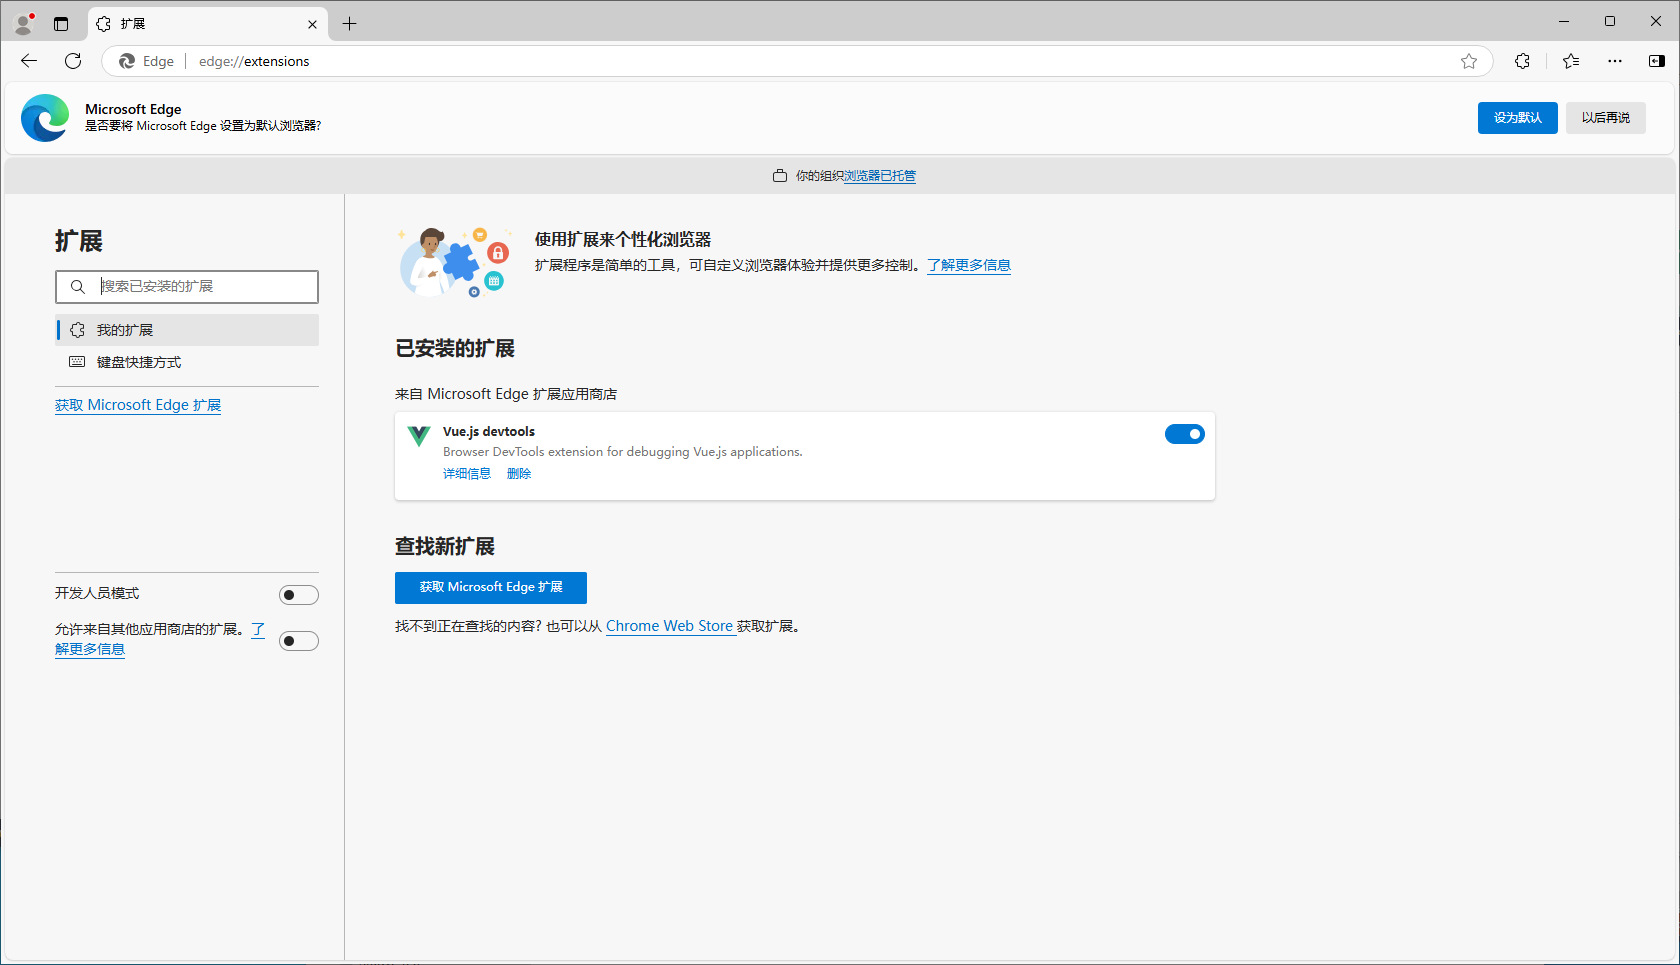Viewport: 1680px width, 965px height.
Task: Click the search installed extensions field
Action: point(187,287)
